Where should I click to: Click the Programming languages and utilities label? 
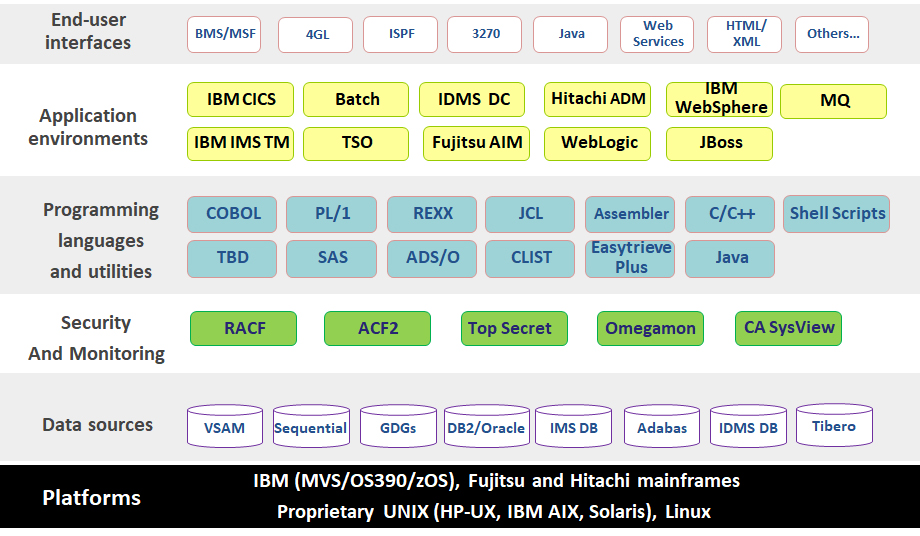[101, 240]
